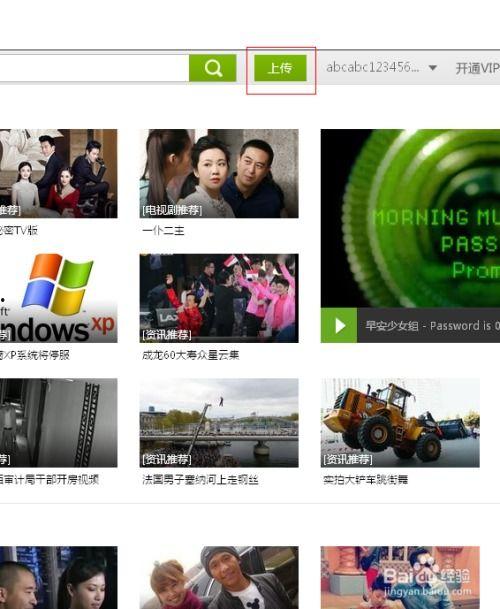Click the green search magnifier button
Image resolution: width=500 pixels, height=609 pixels.
[213, 68]
